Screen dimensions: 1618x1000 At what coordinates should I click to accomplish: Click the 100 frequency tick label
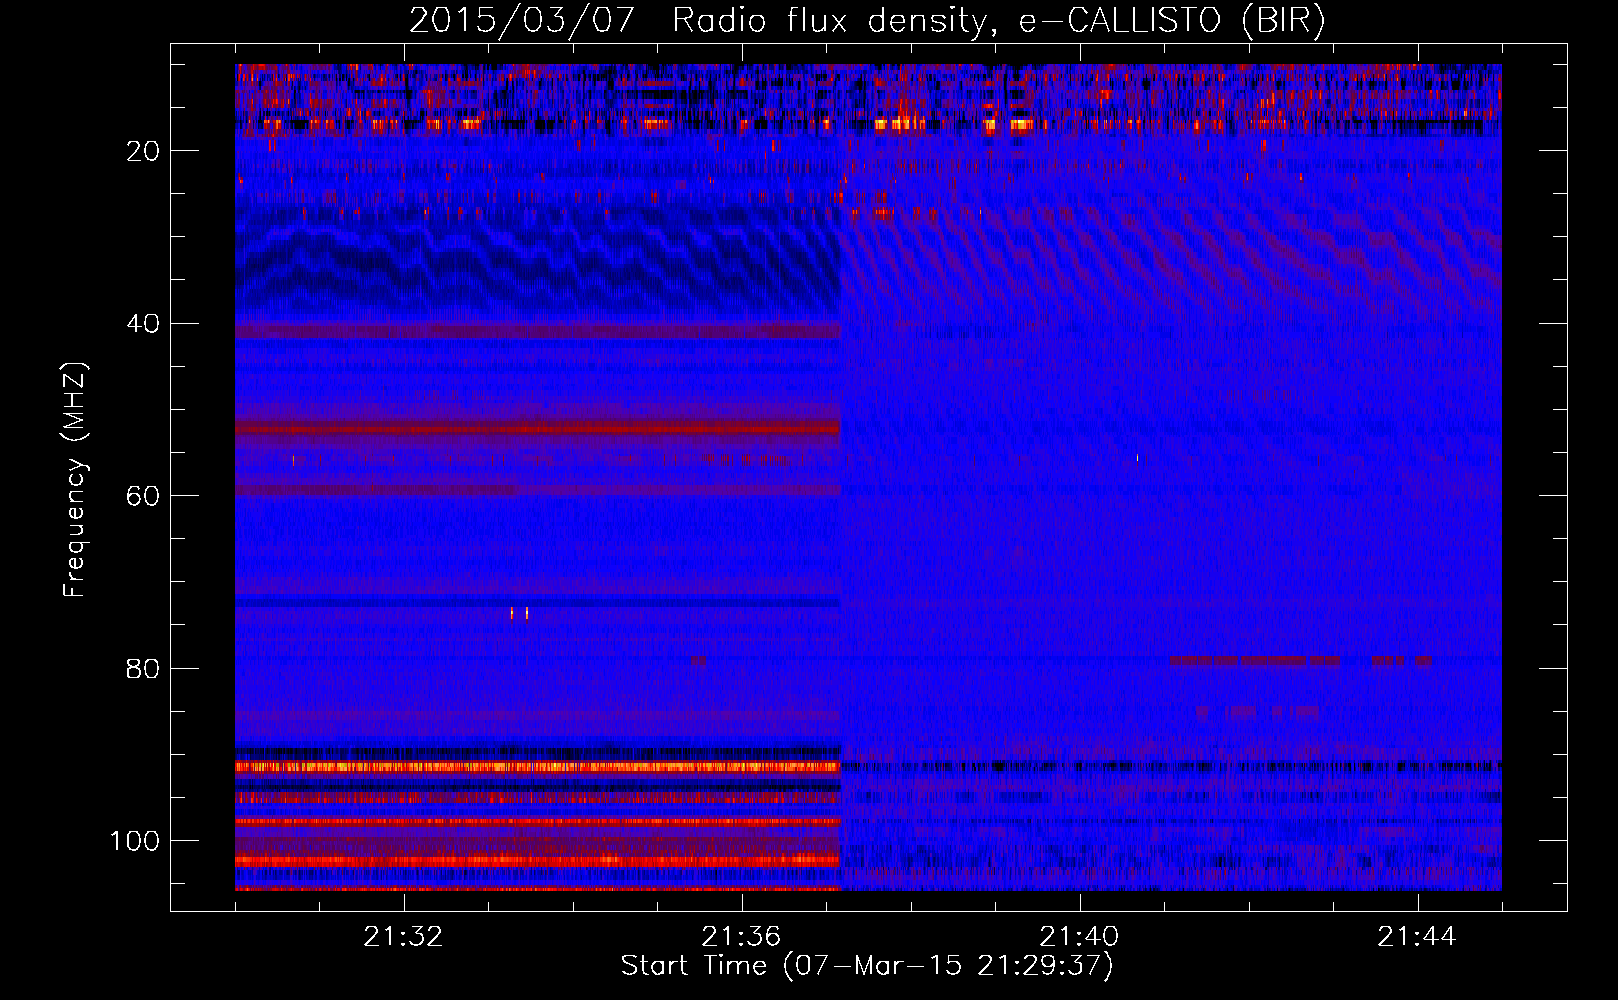[136, 841]
